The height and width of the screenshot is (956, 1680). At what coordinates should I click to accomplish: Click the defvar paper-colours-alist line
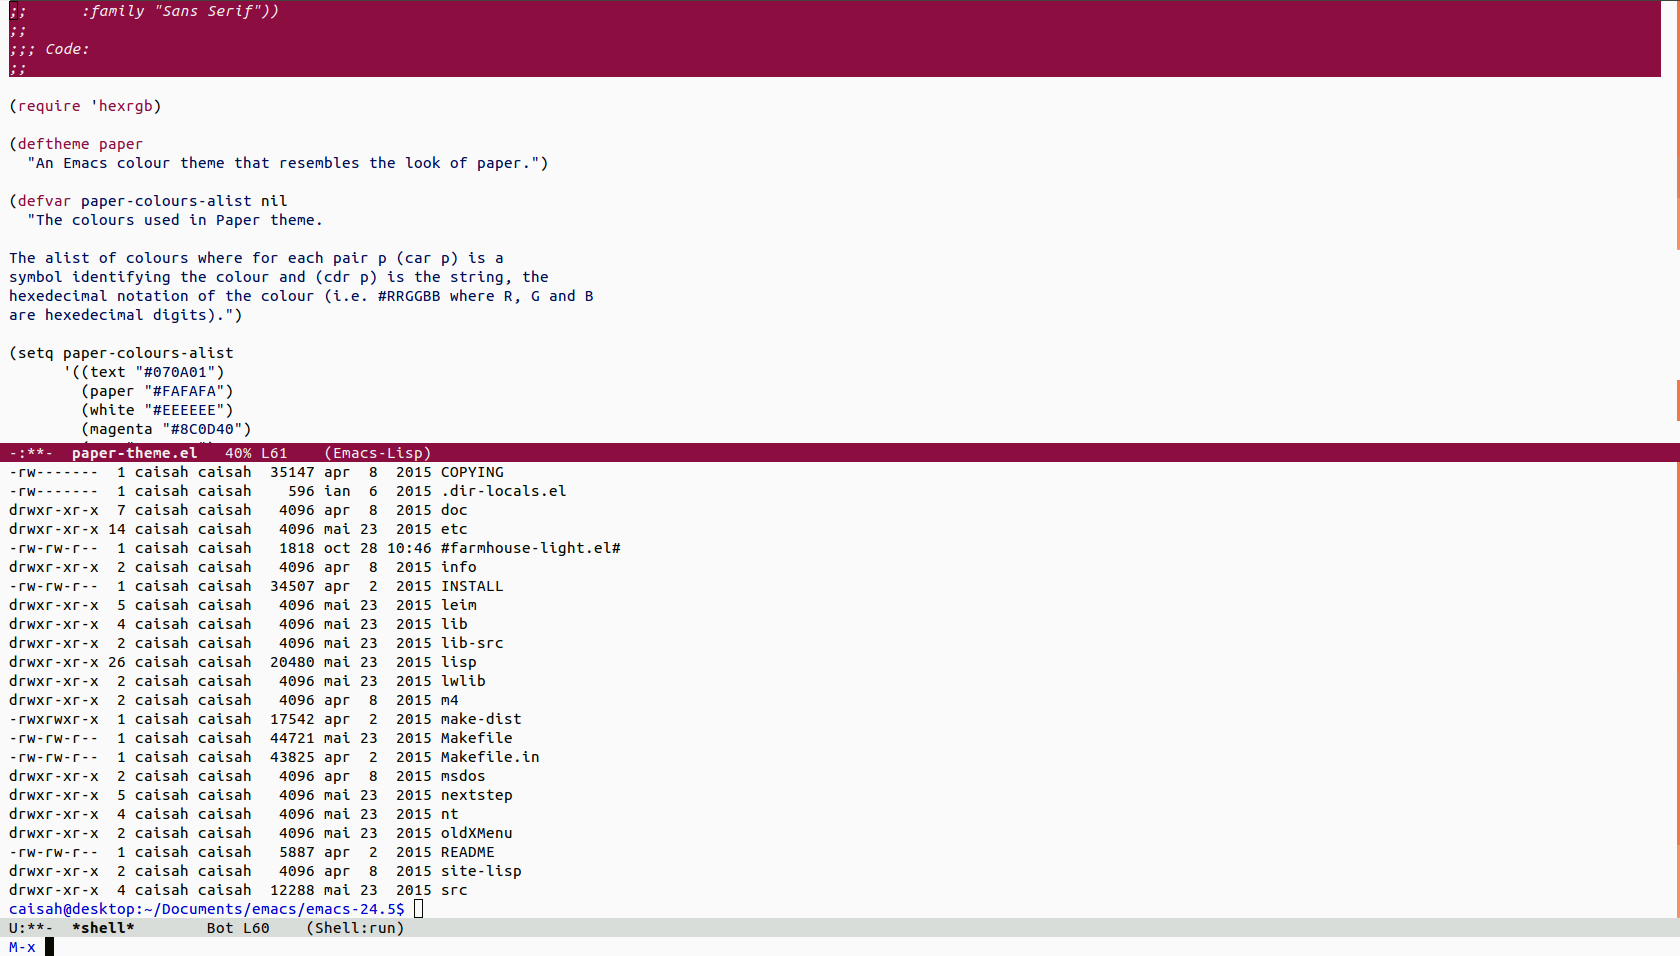coord(148,201)
